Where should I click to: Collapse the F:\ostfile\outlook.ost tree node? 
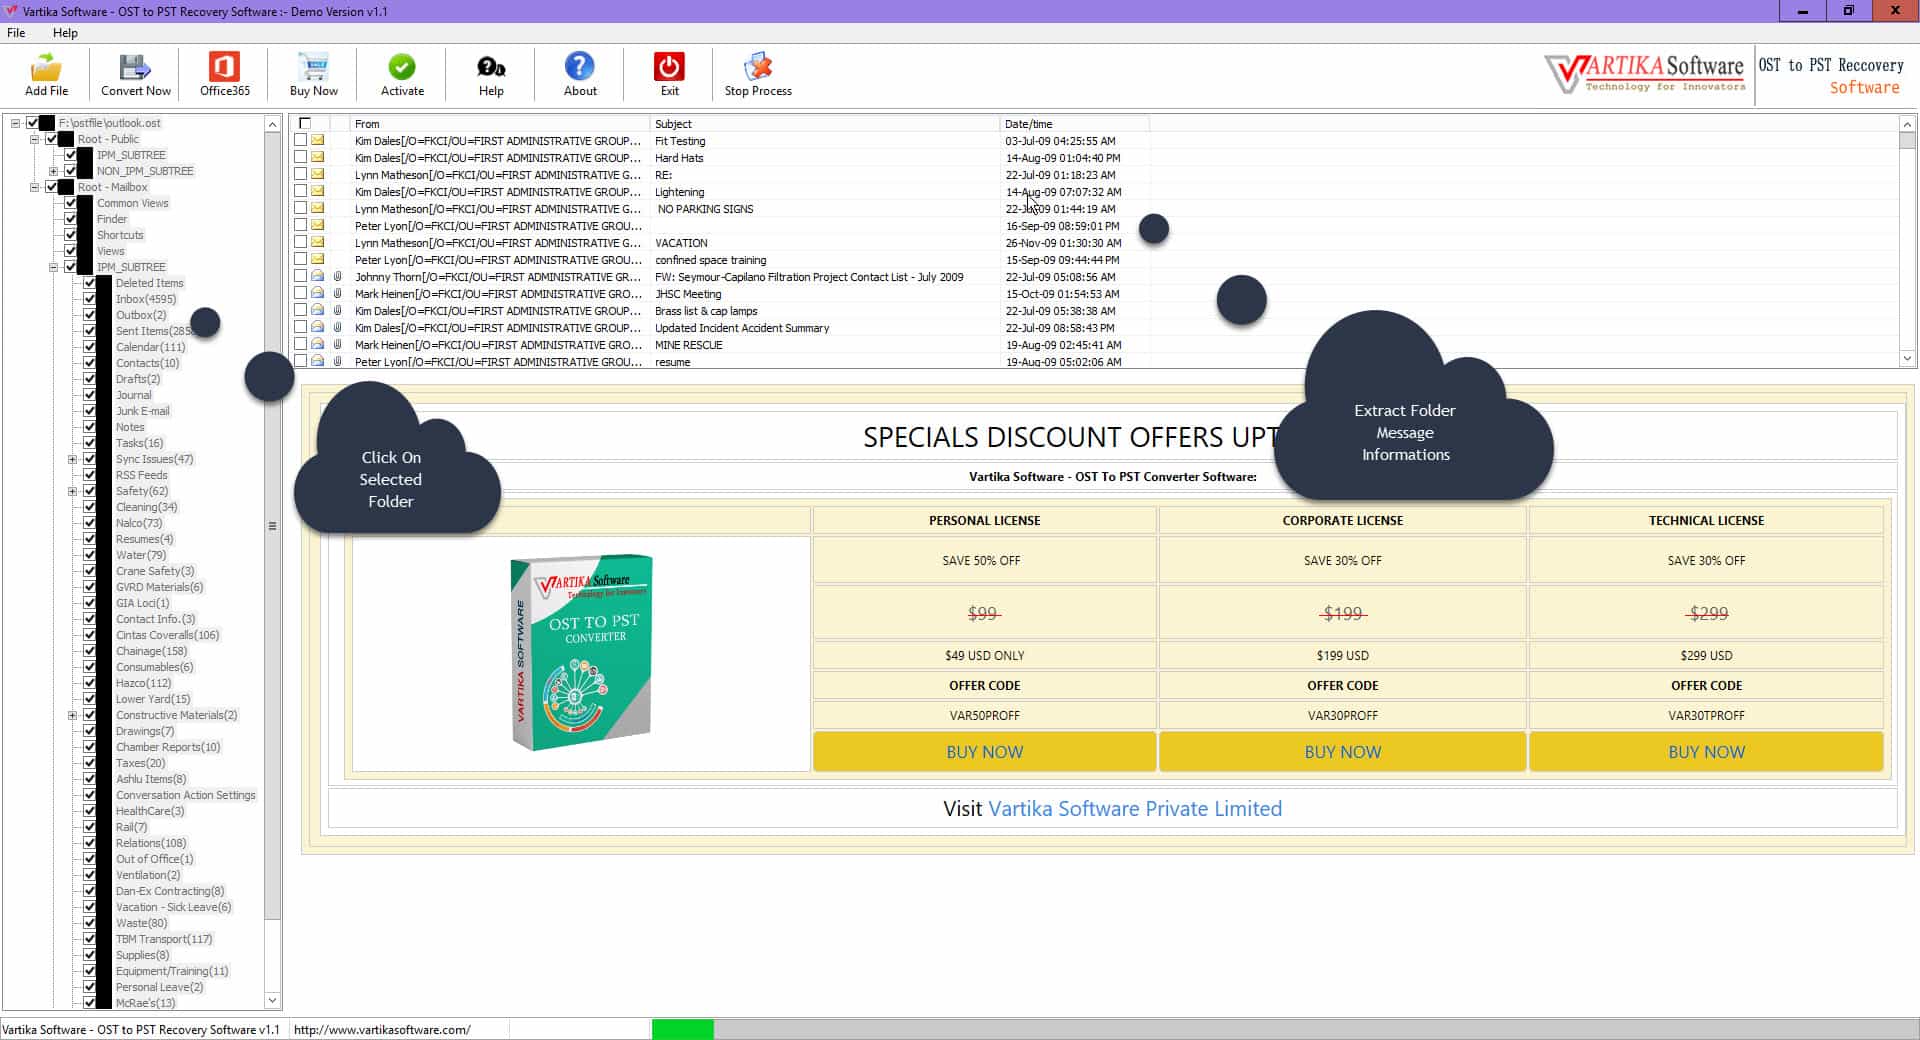pyautogui.click(x=15, y=123)
